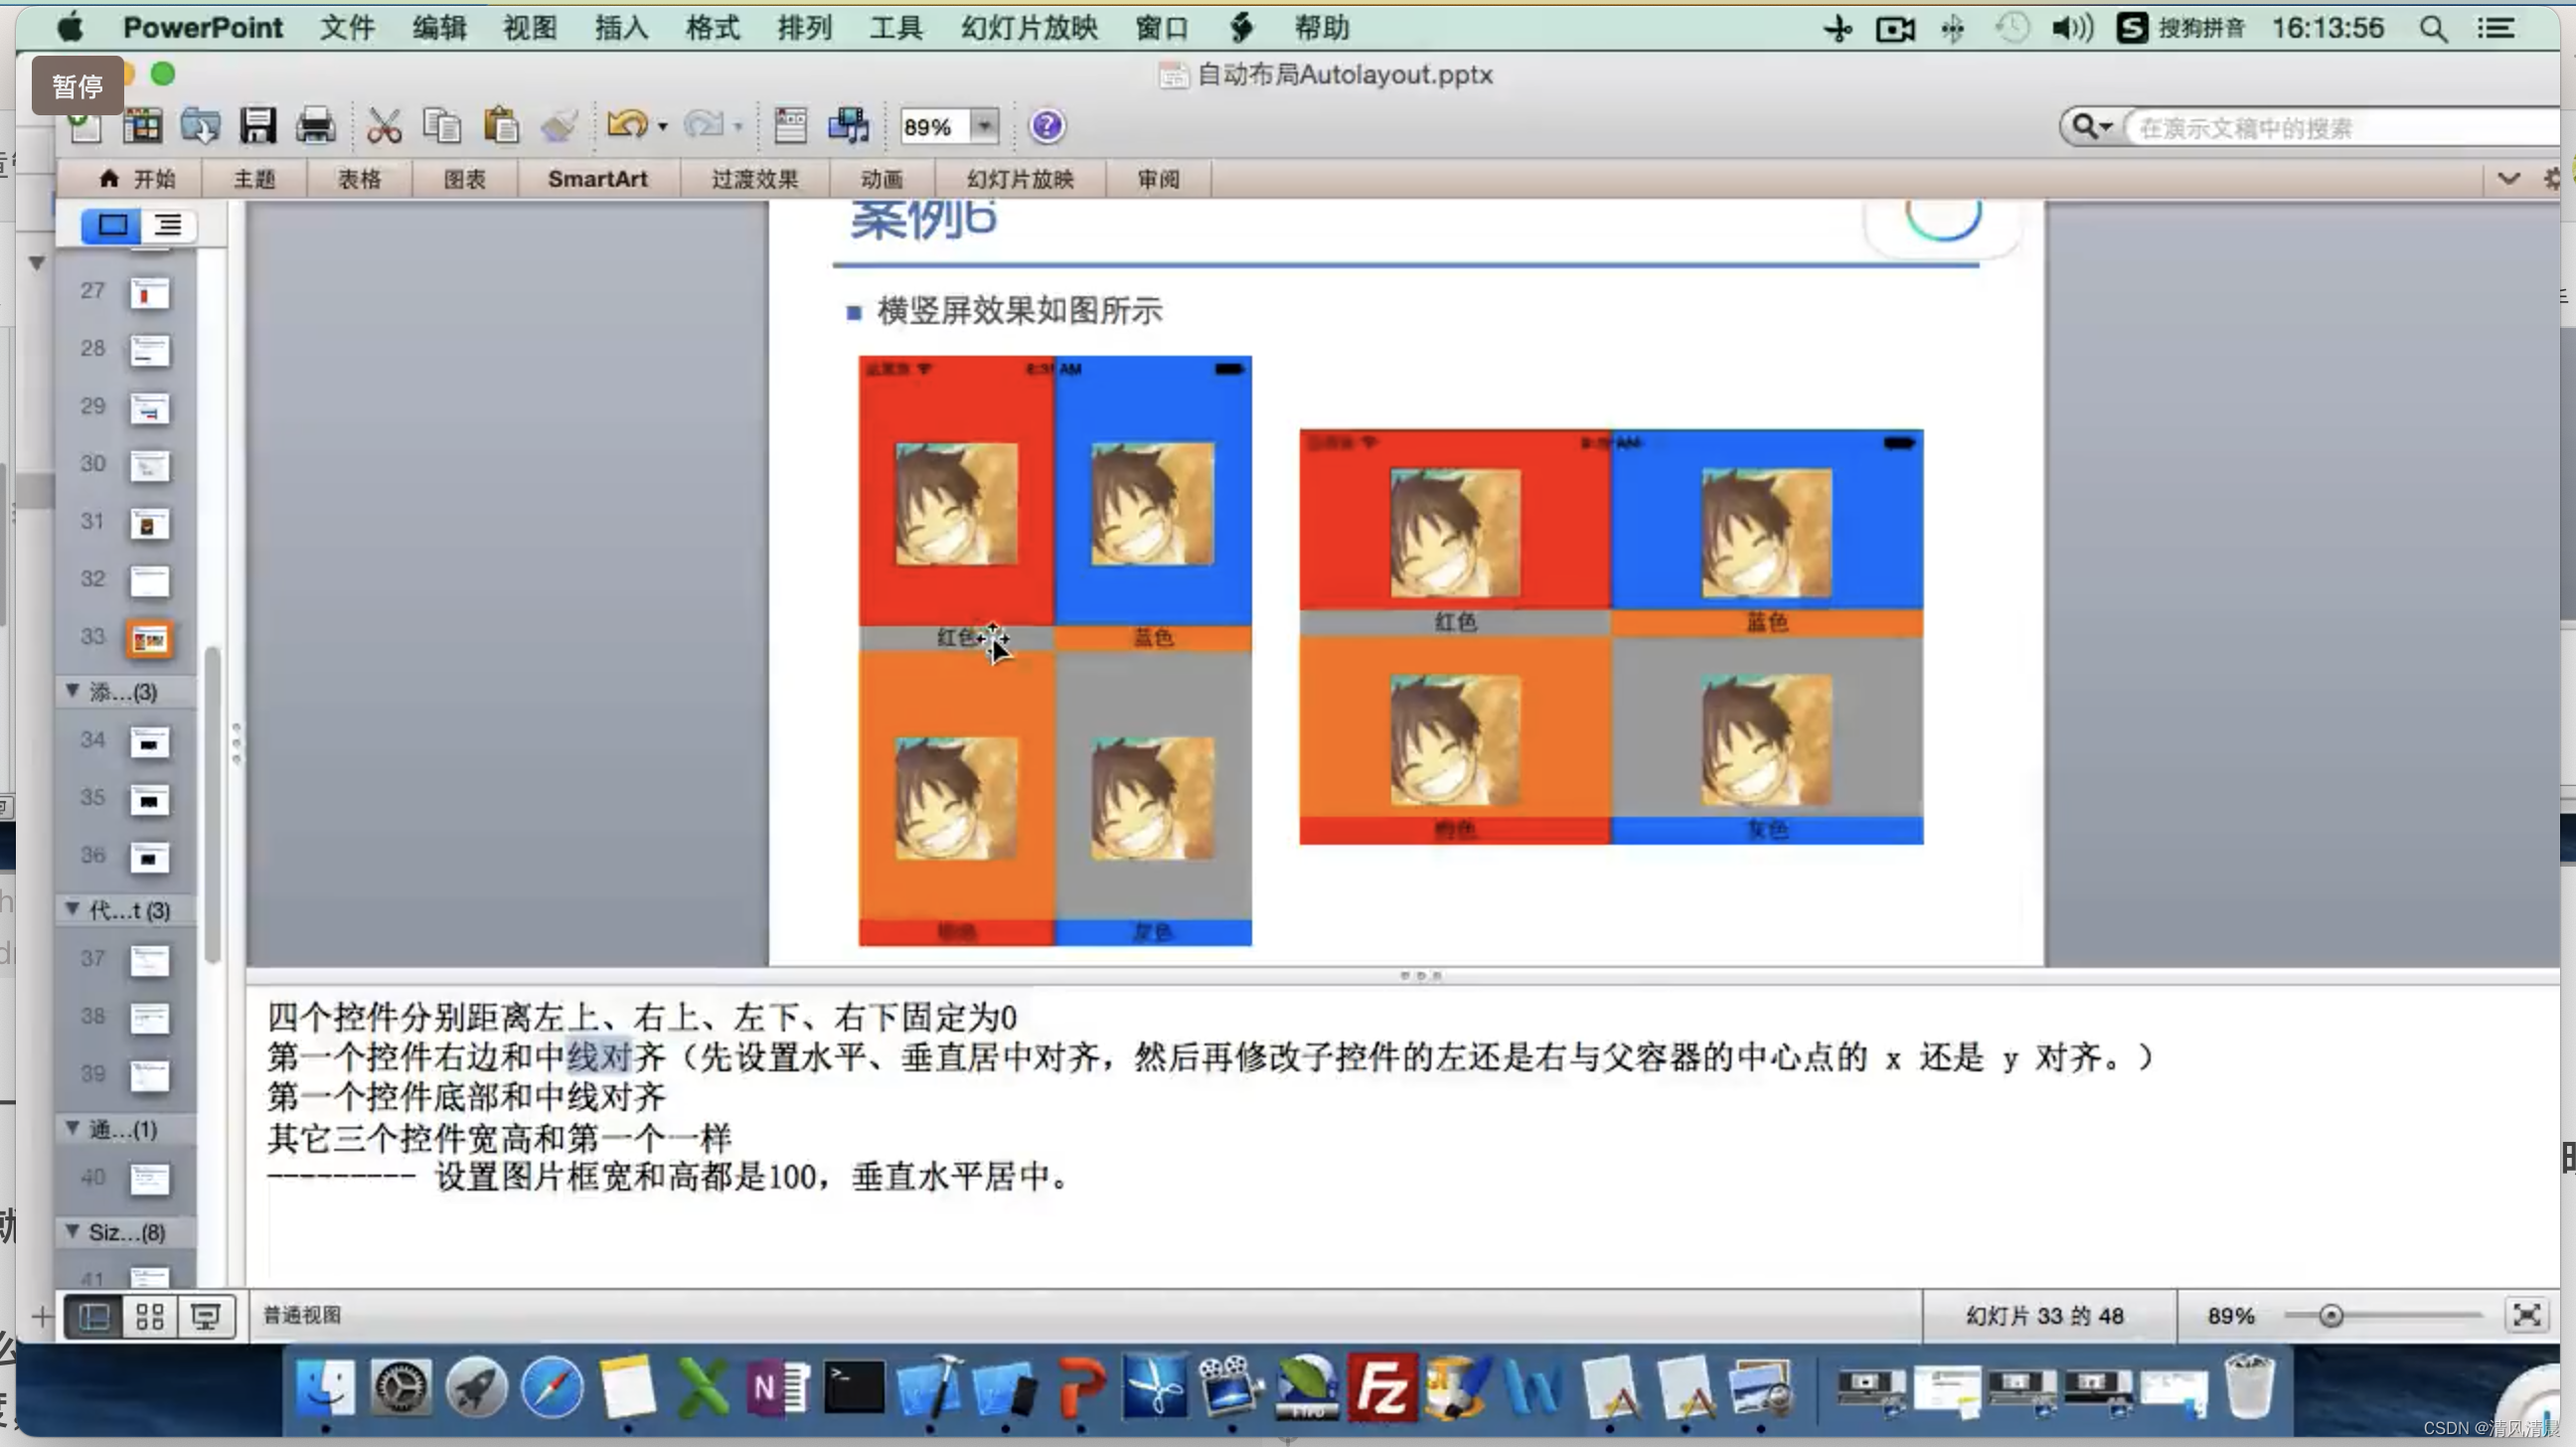The width and height of the screenshot is (2576, 1447).
Task: Open the toolbox panel icon
Action: [x=790, y=126]
